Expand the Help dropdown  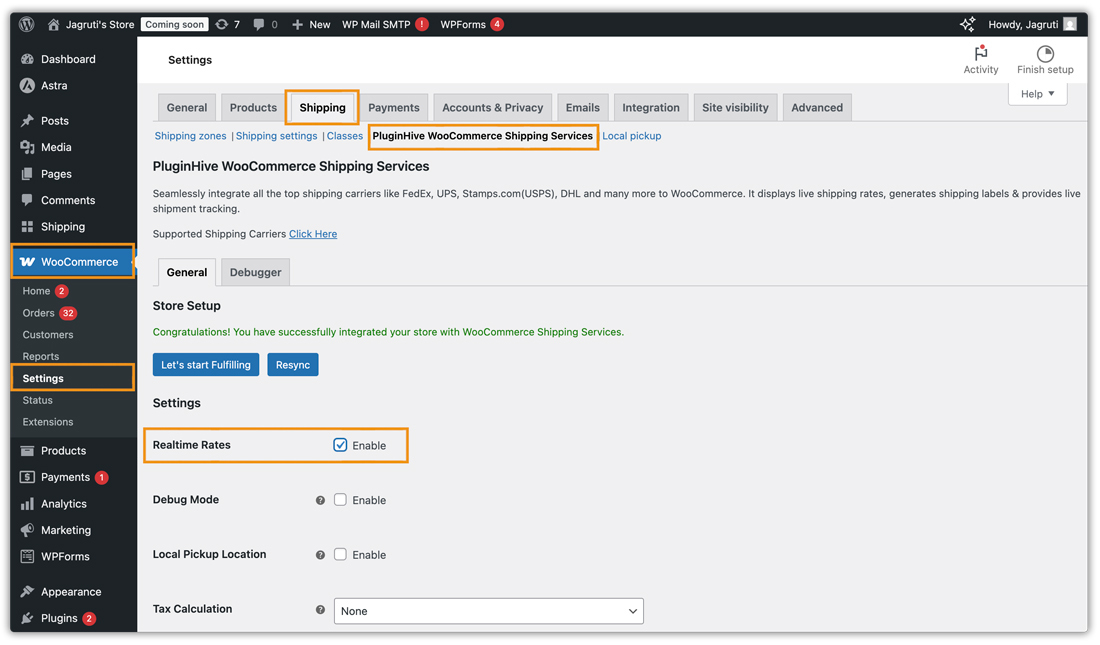(1038, 94)
